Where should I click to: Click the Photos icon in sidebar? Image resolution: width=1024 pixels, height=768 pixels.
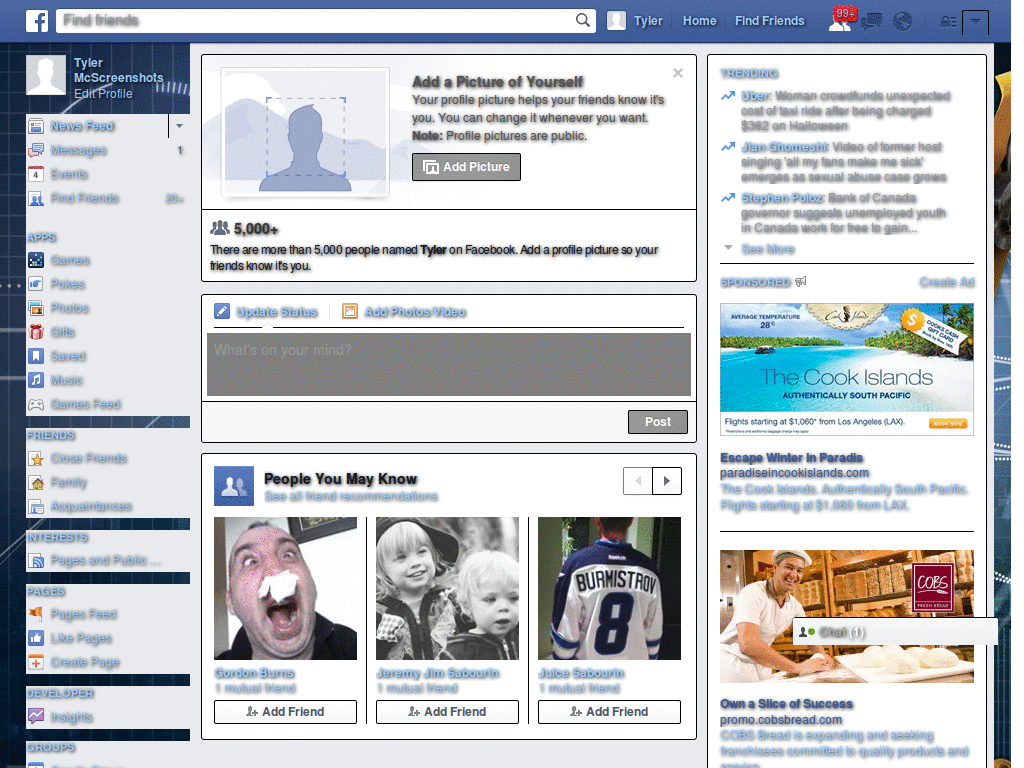point(36,308)
